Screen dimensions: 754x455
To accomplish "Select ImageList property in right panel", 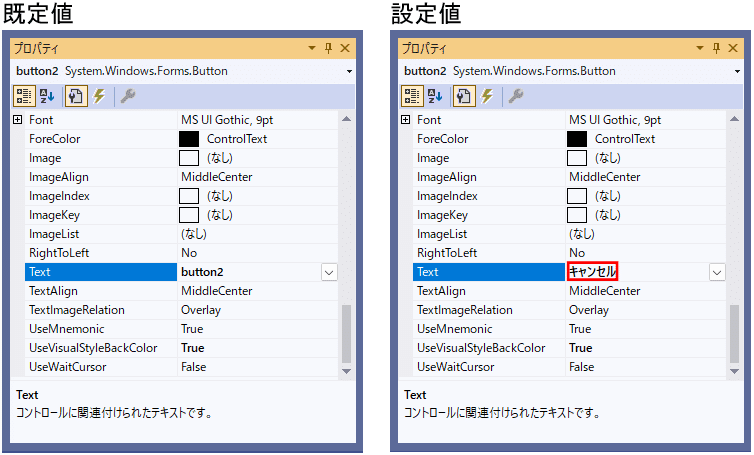I will [x=489, y=234].
